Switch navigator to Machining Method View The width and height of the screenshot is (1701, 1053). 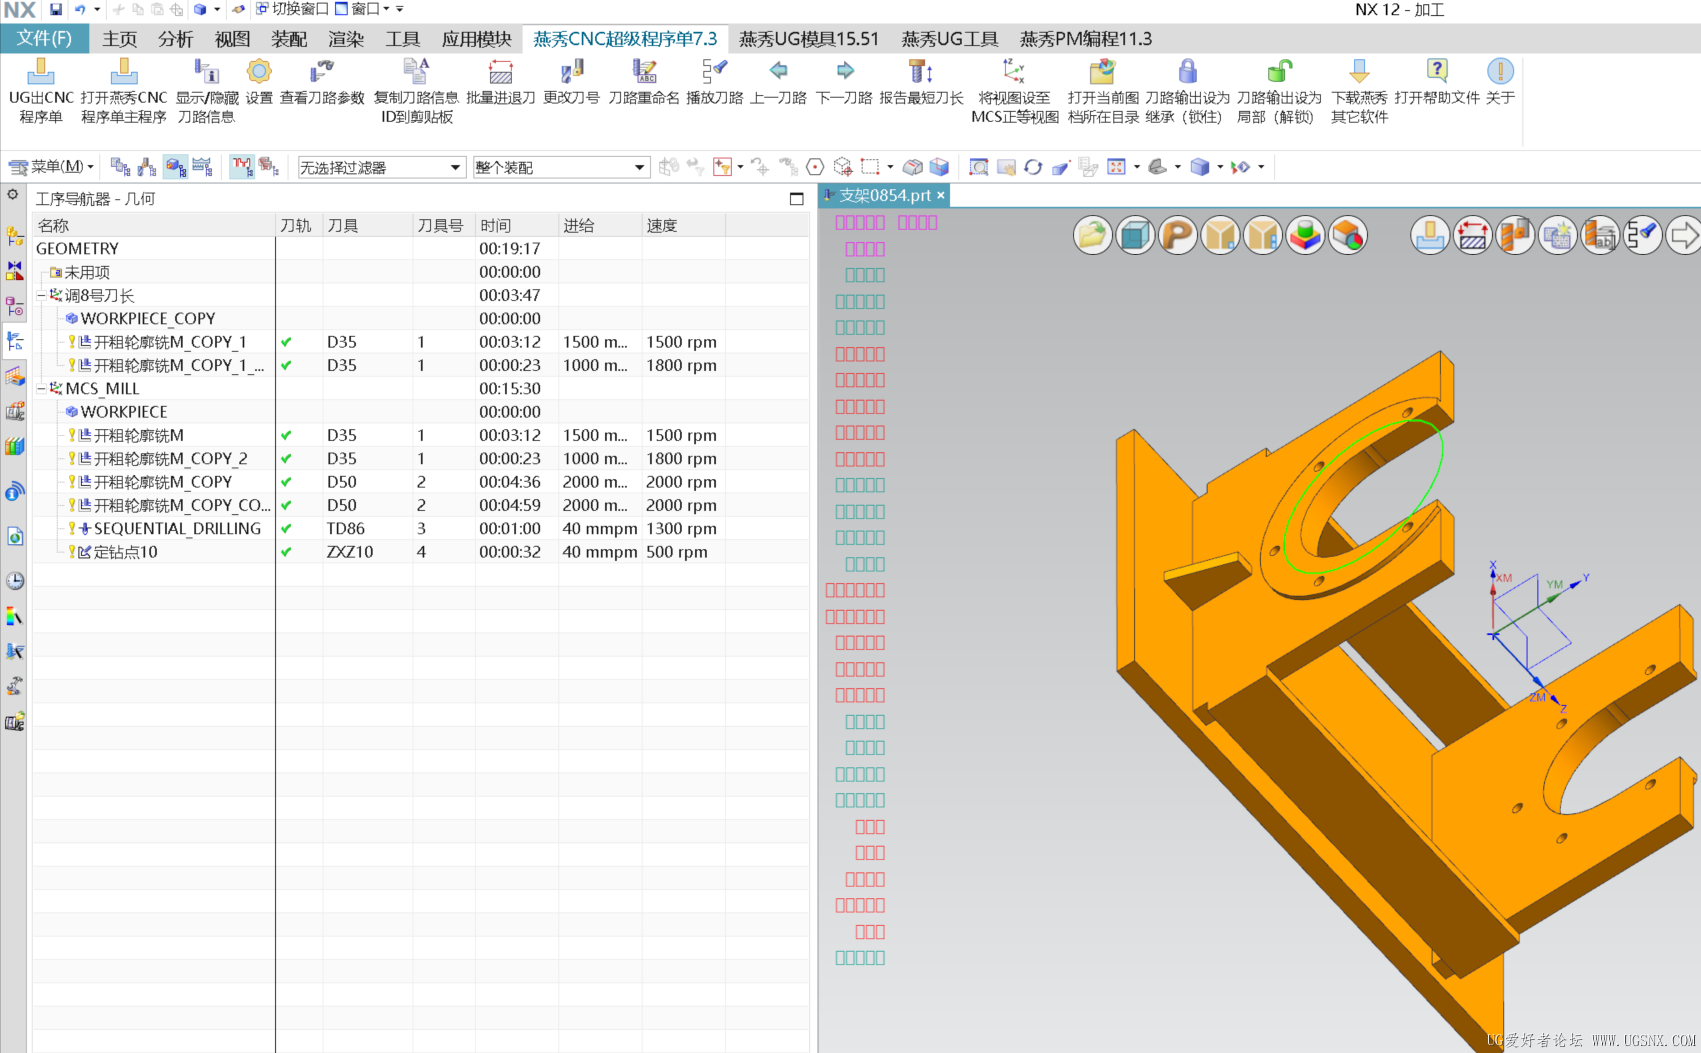202,167
